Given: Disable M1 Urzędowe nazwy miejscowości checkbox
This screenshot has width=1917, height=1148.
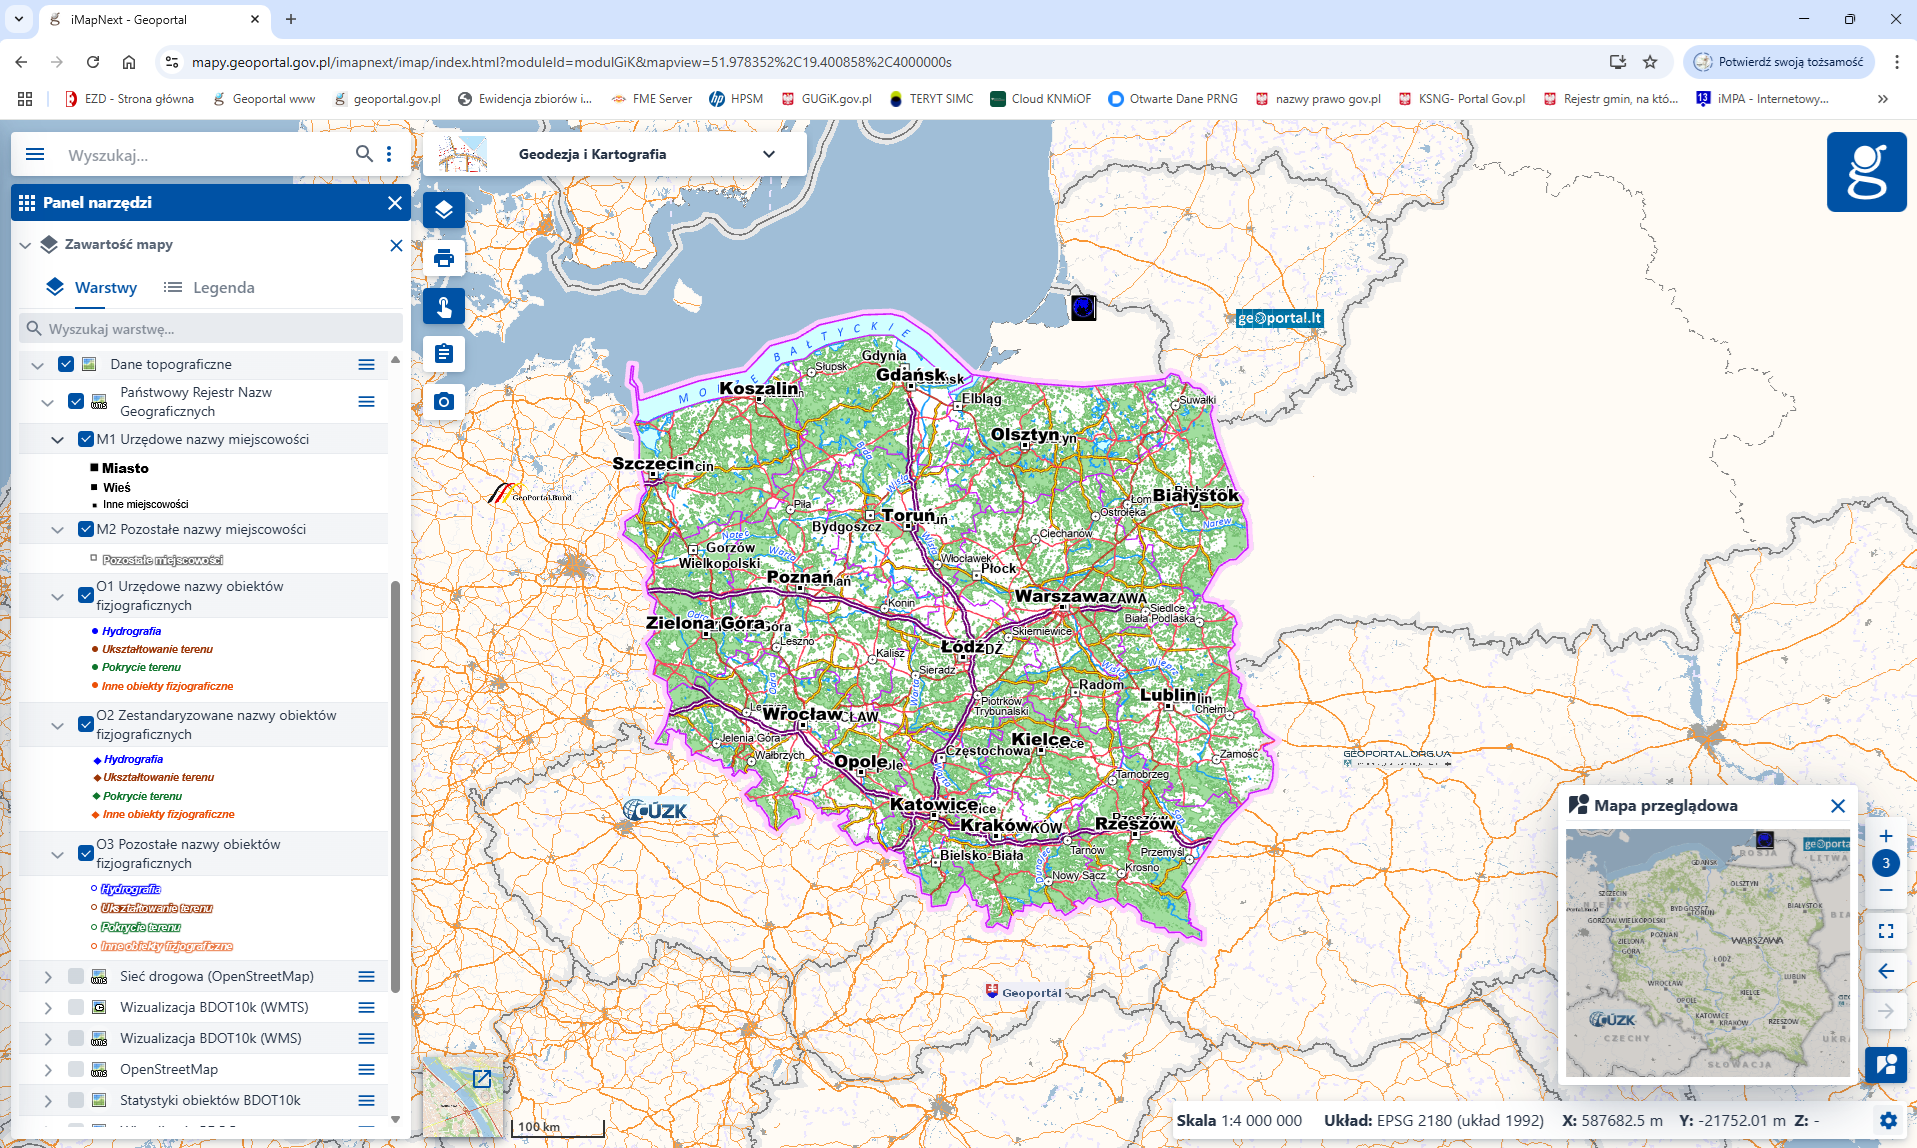Looking at the screenshot, I should (86, 439).
